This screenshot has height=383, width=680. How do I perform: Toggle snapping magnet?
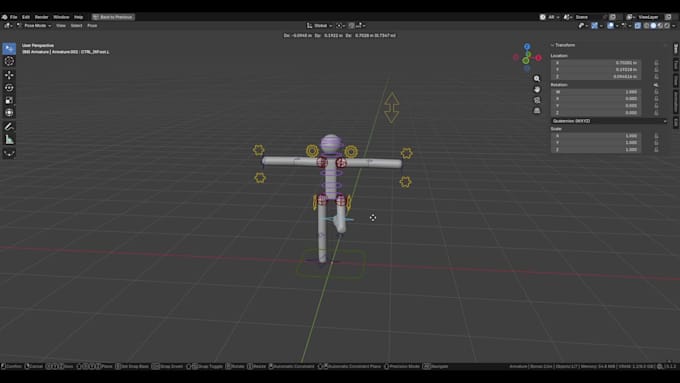351,26
